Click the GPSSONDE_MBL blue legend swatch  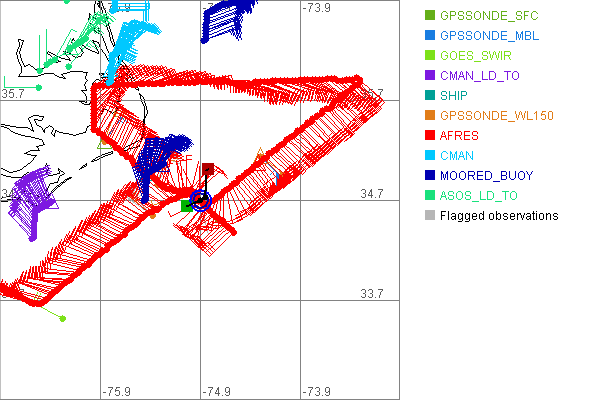430,36
